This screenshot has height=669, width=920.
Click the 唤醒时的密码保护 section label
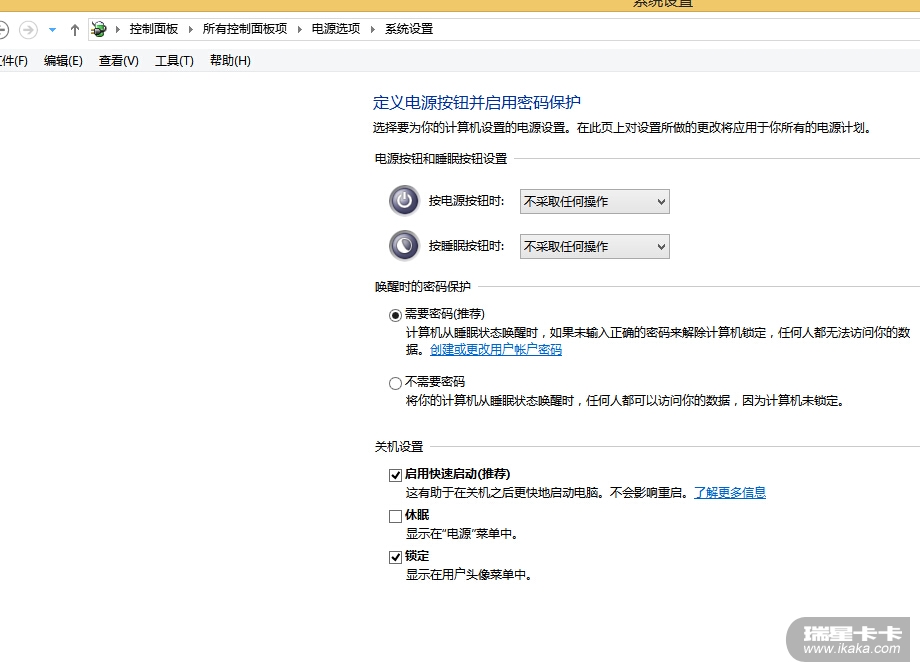(422, 286)
